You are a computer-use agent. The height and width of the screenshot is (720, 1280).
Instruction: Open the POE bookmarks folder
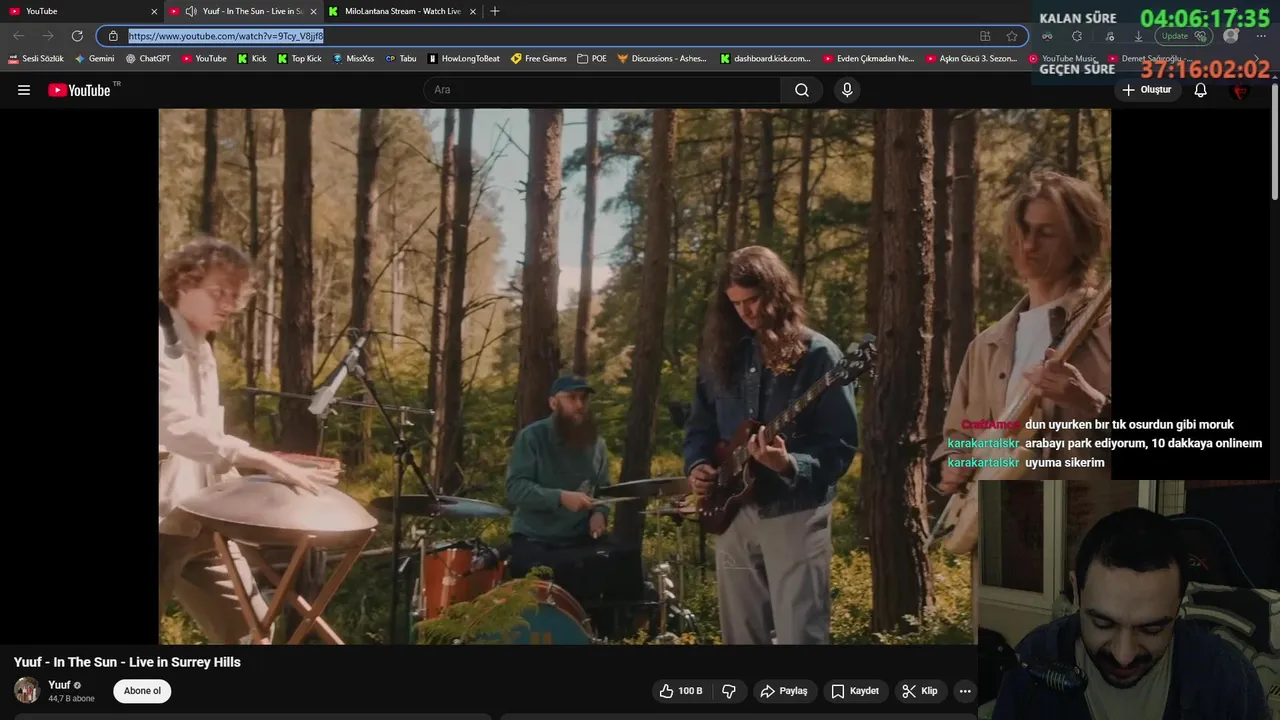(592, 59)
